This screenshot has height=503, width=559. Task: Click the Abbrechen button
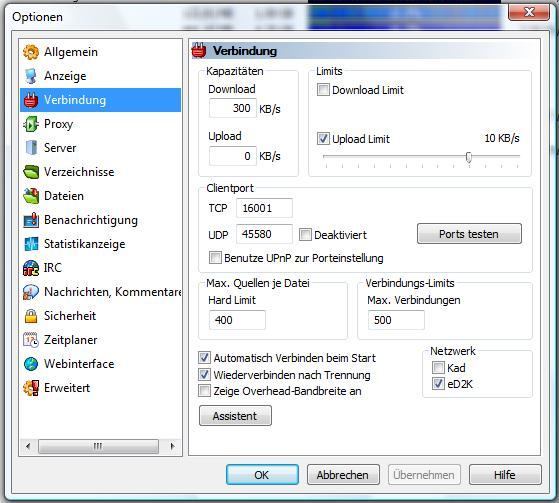pyautogui.click(x=343, y=475)
